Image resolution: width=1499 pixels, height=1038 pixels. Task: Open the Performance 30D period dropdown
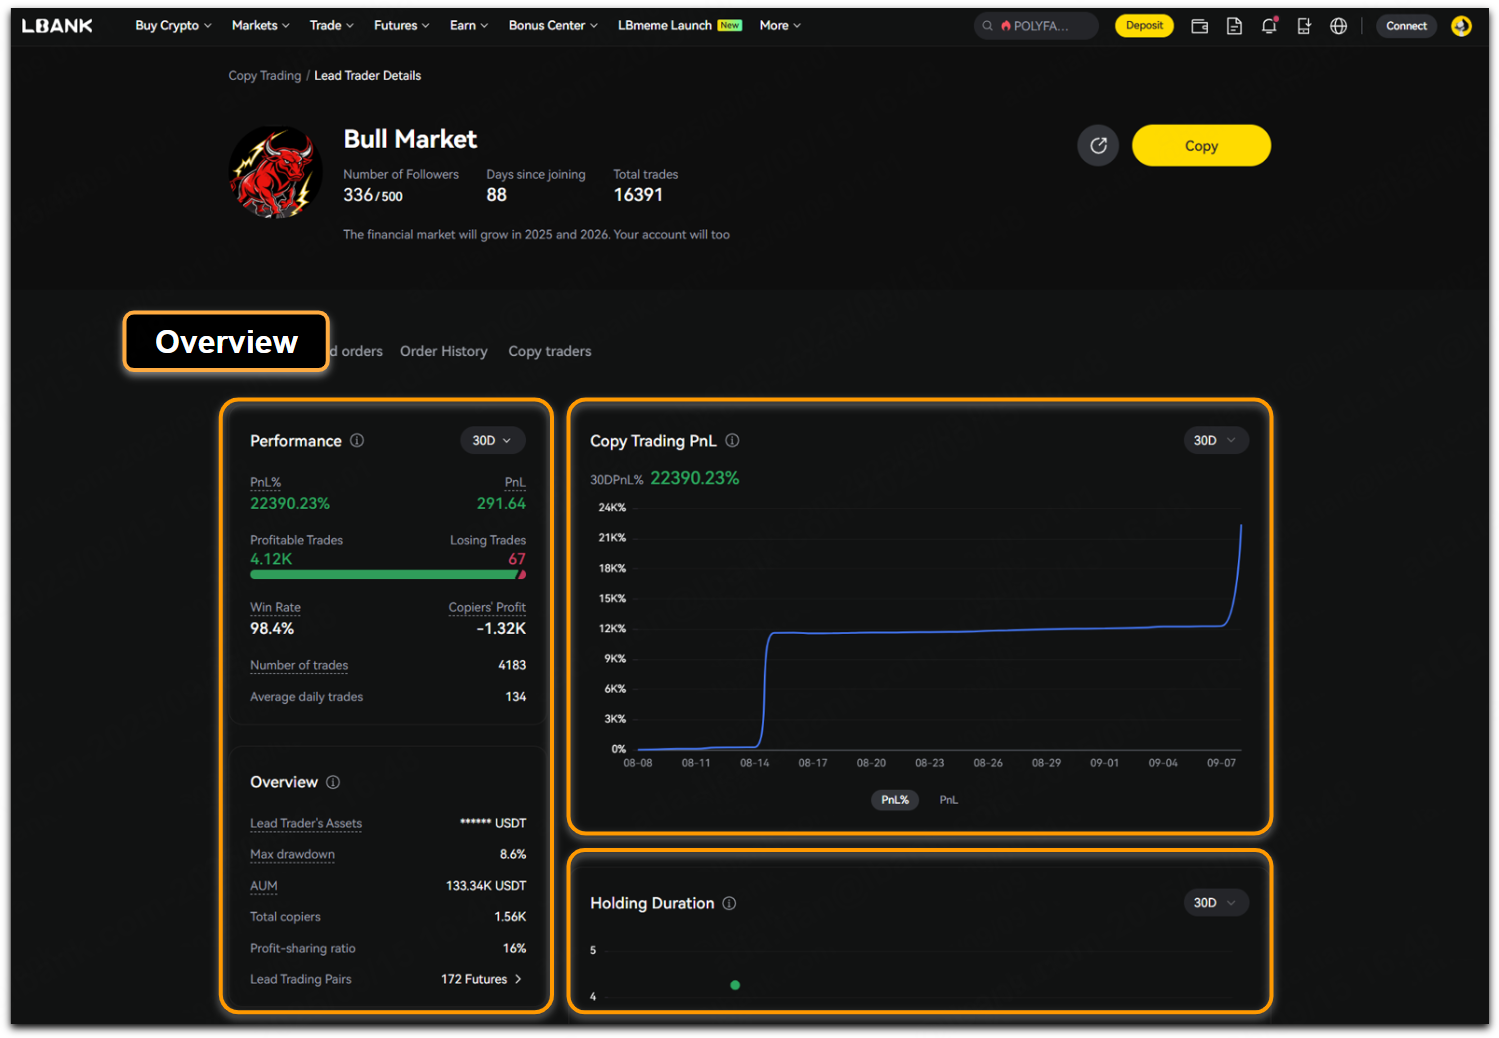tap(492, 441)
